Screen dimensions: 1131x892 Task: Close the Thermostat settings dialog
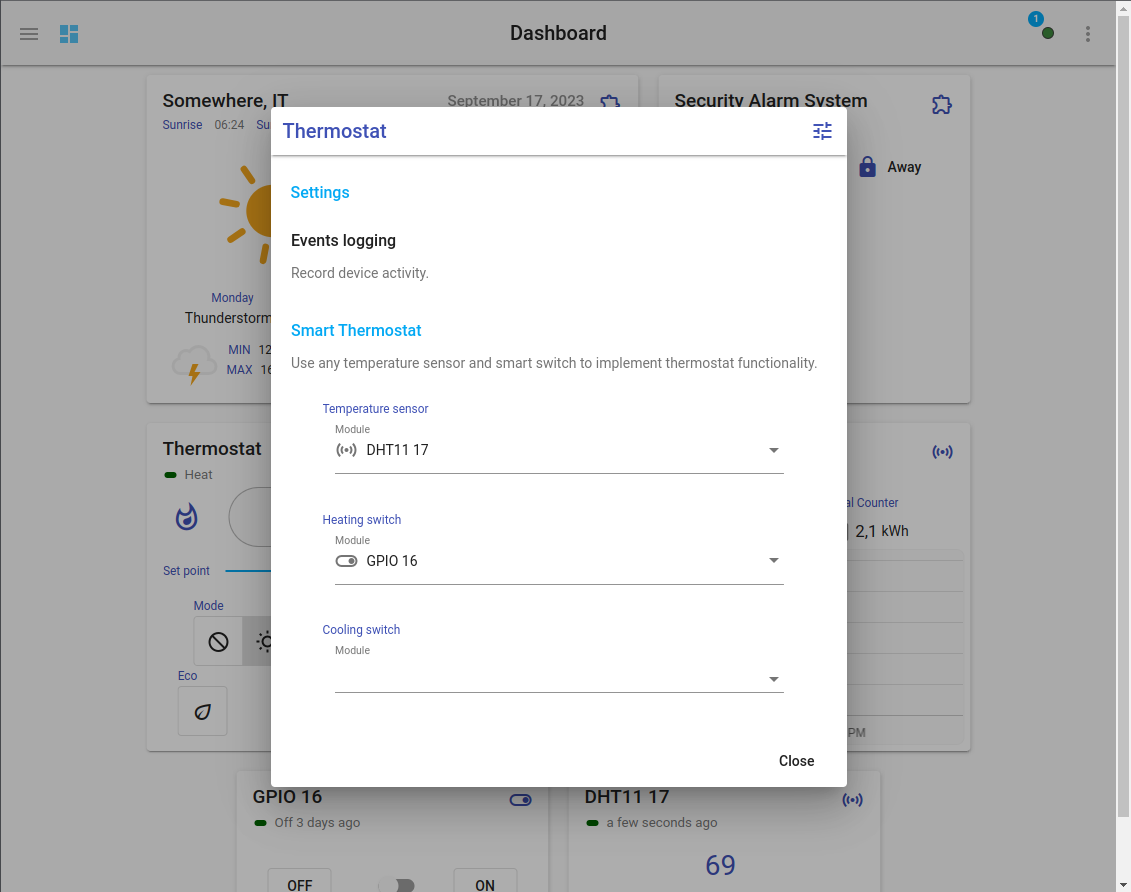[x=796, y=761]
